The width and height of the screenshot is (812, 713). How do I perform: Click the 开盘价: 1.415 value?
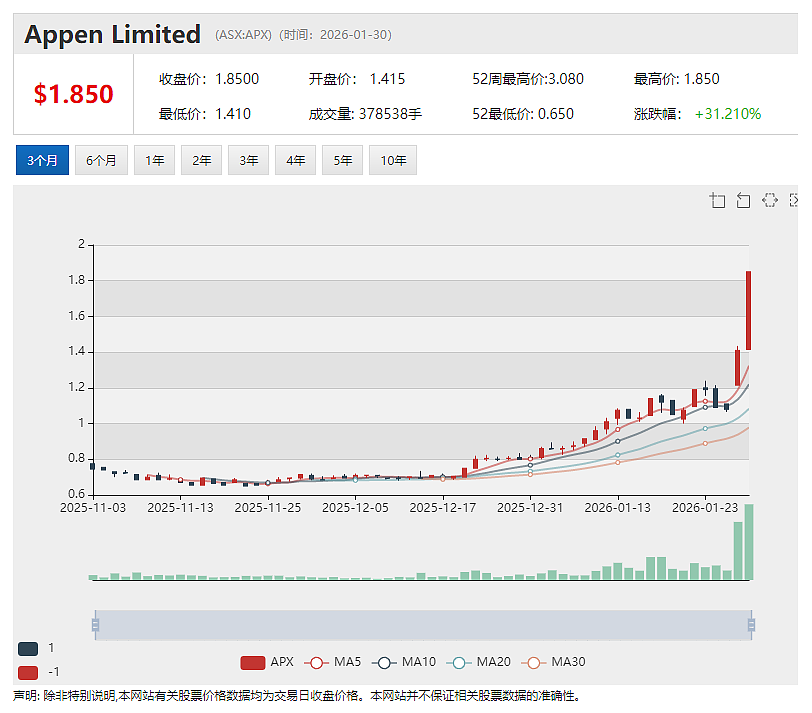(x=357, y=79)
